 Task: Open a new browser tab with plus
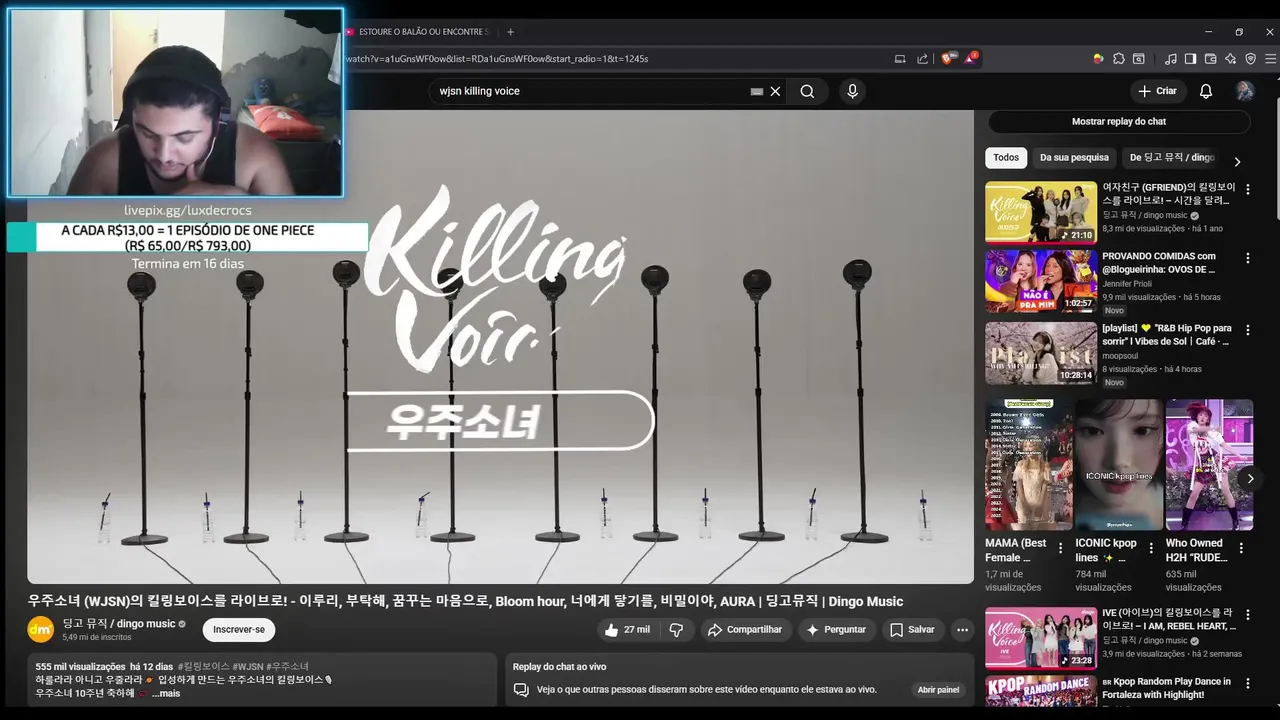pyautogui.click(x=510, y=32)
